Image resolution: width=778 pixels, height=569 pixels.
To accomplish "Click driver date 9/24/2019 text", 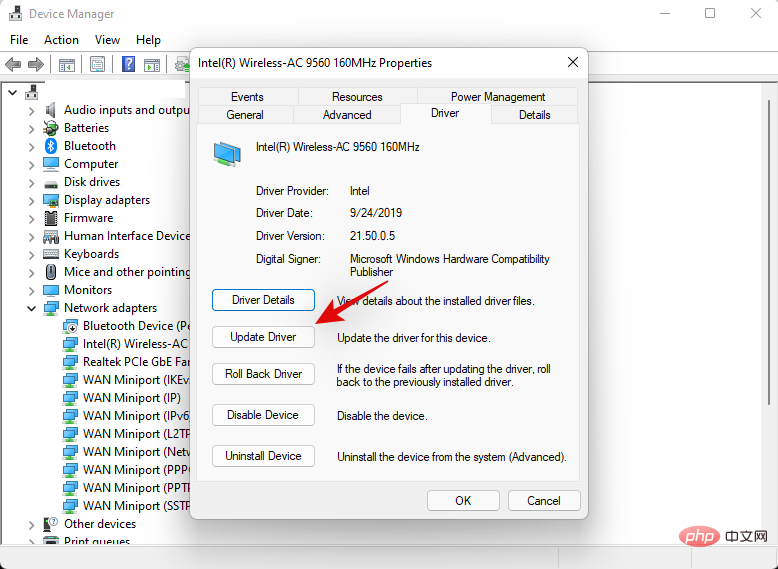I will (376, 213).
